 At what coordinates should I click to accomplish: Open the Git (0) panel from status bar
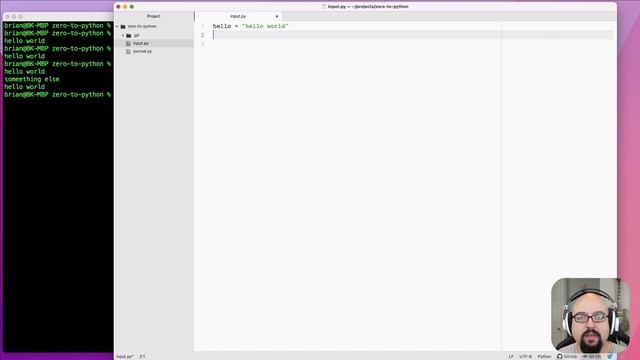591,356
